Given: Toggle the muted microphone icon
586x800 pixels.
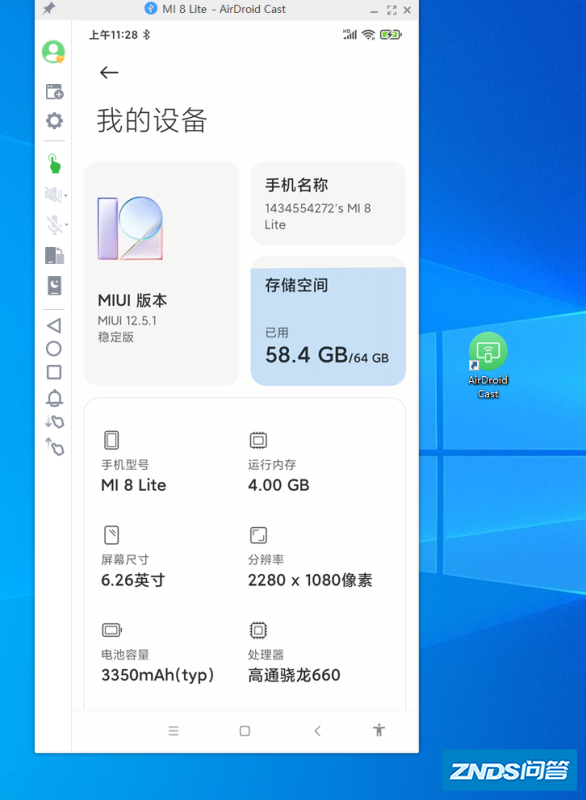Looking at the screenshot, I should 53,224.
